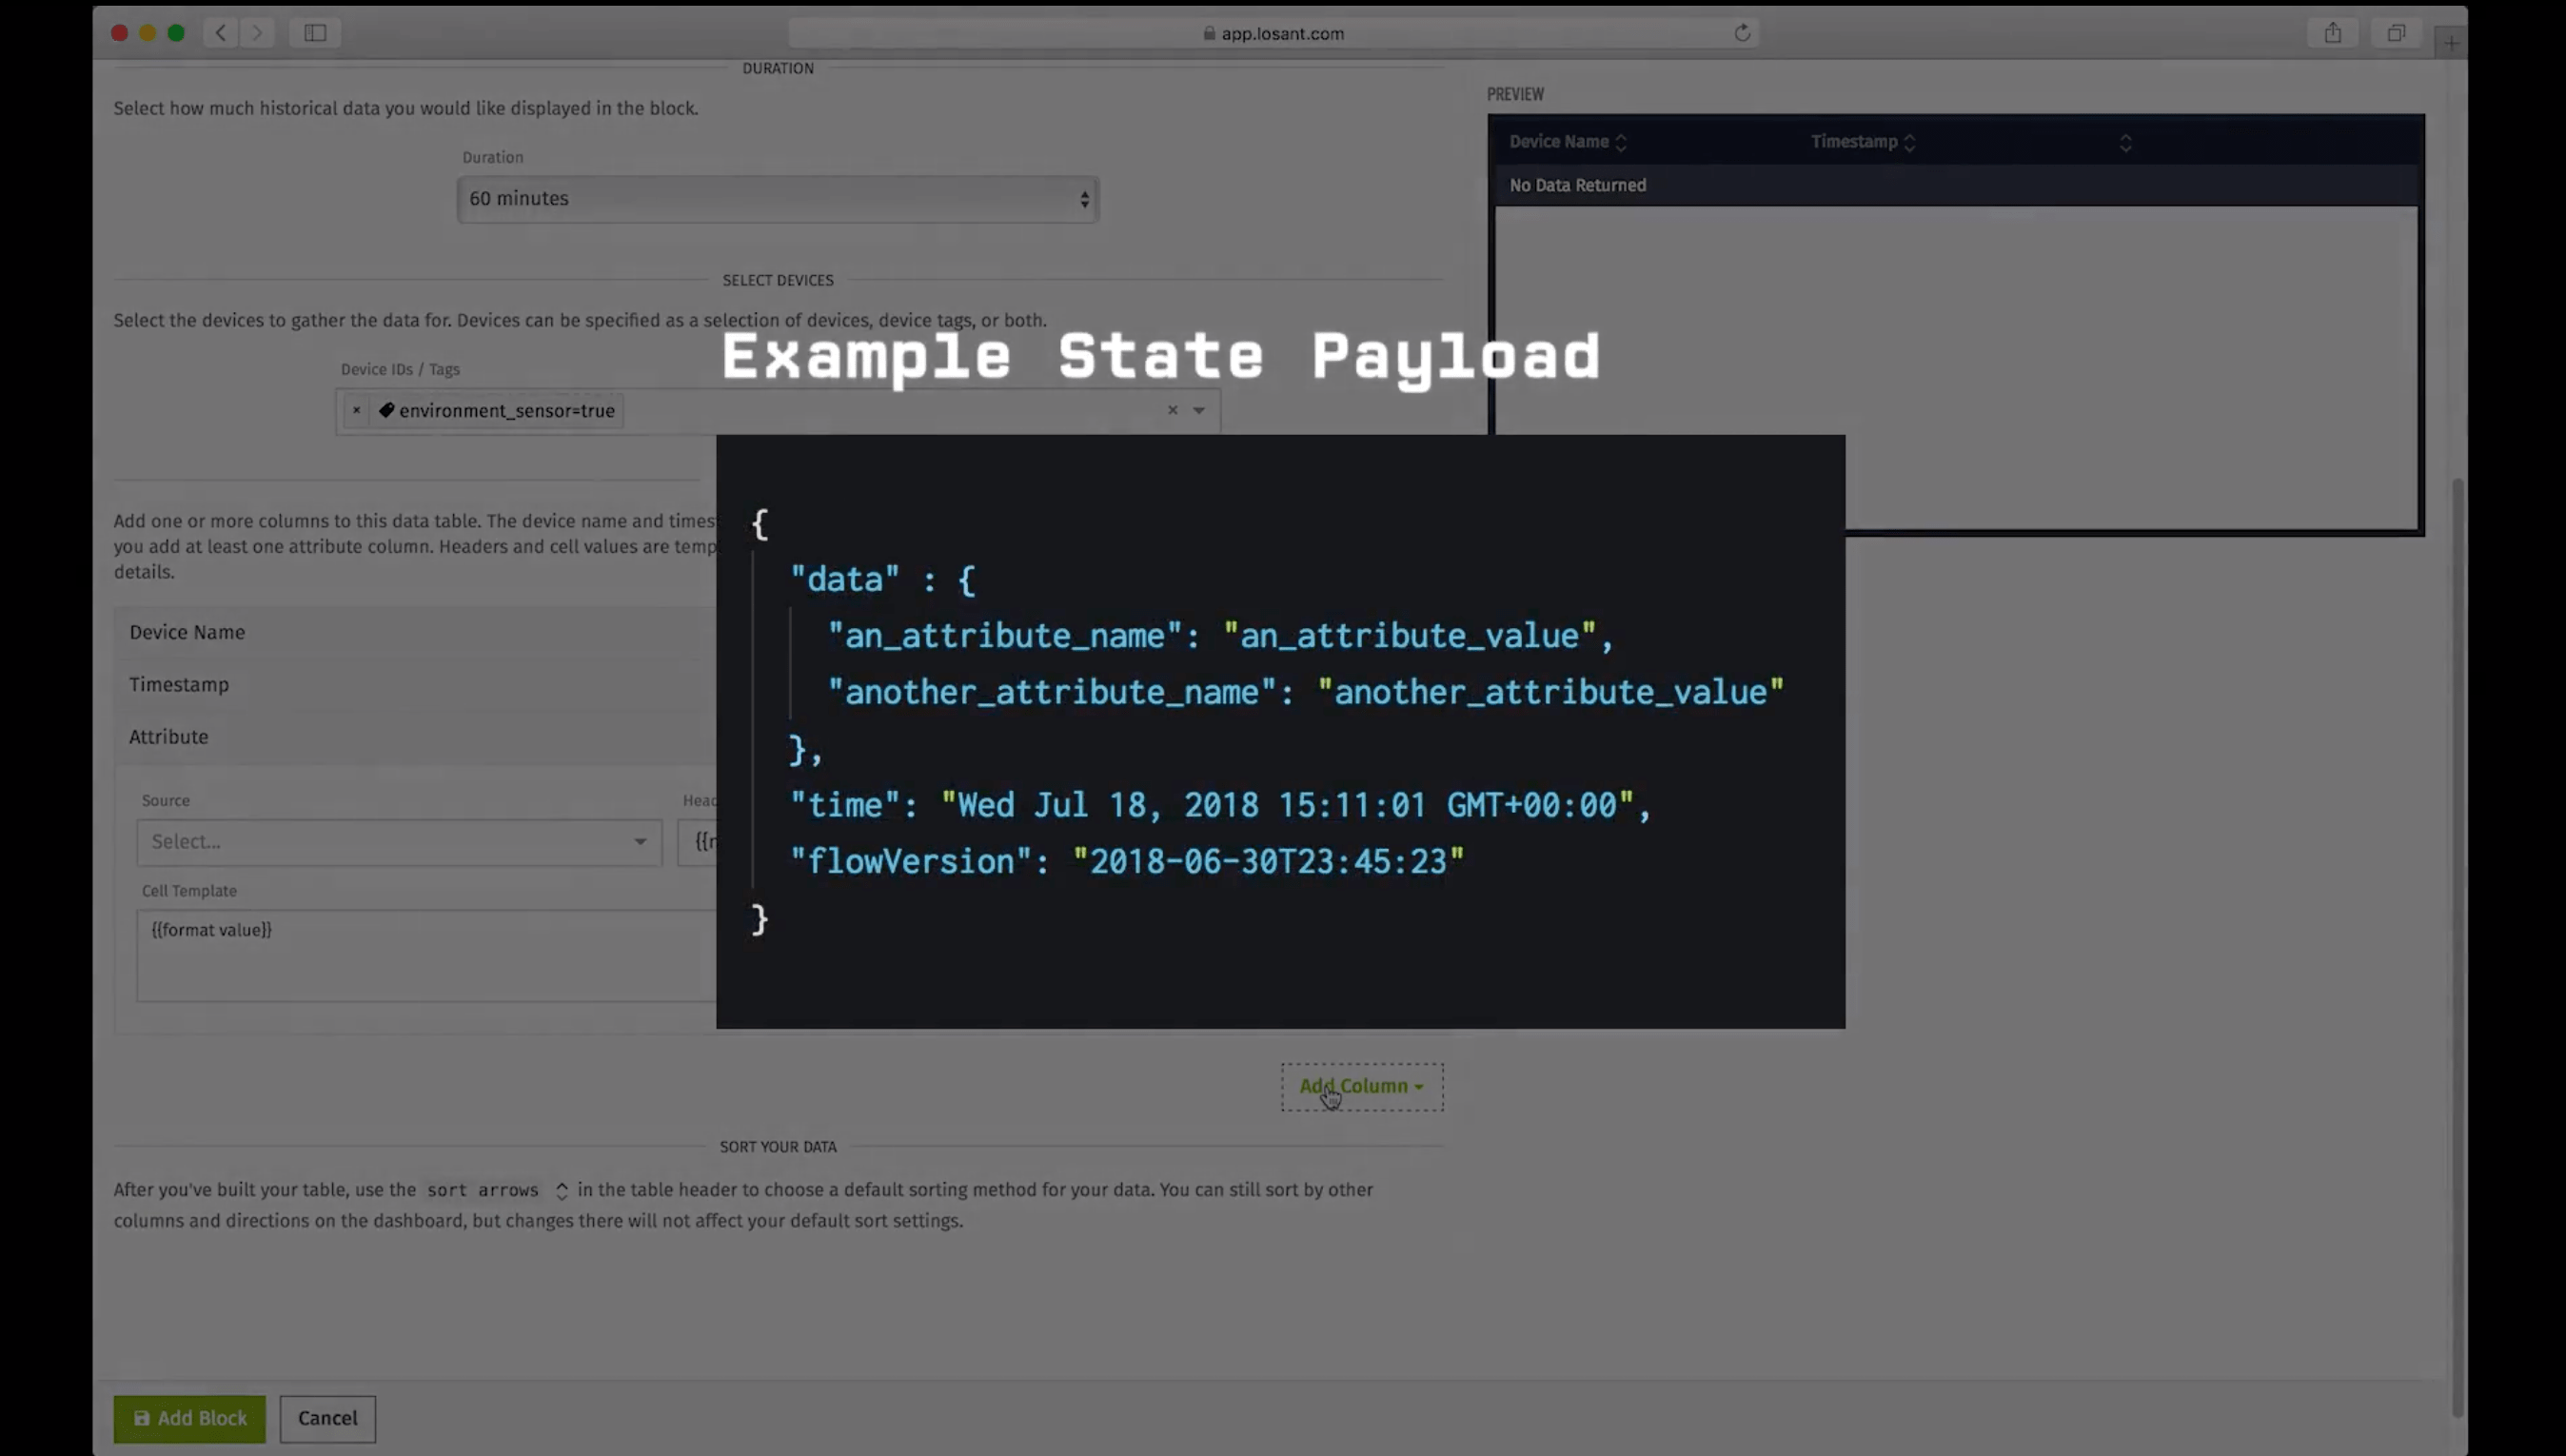Select the Device Name column row

[x=415, y=632]
